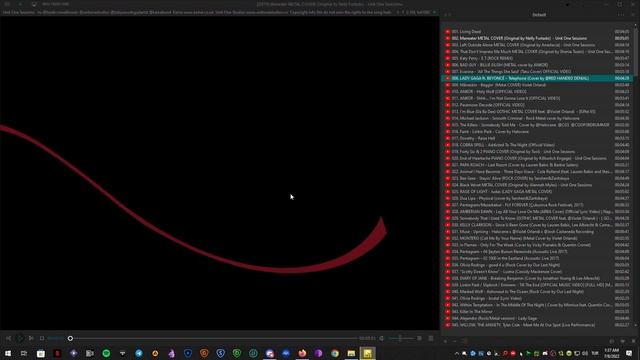The width and height of the screenshot is (640, 360).
Task: Select highlighted 'LADY GAGA ft. BEYONCÉ - Telephone' row
Action: pyautogui.click(x=537, y=78)
